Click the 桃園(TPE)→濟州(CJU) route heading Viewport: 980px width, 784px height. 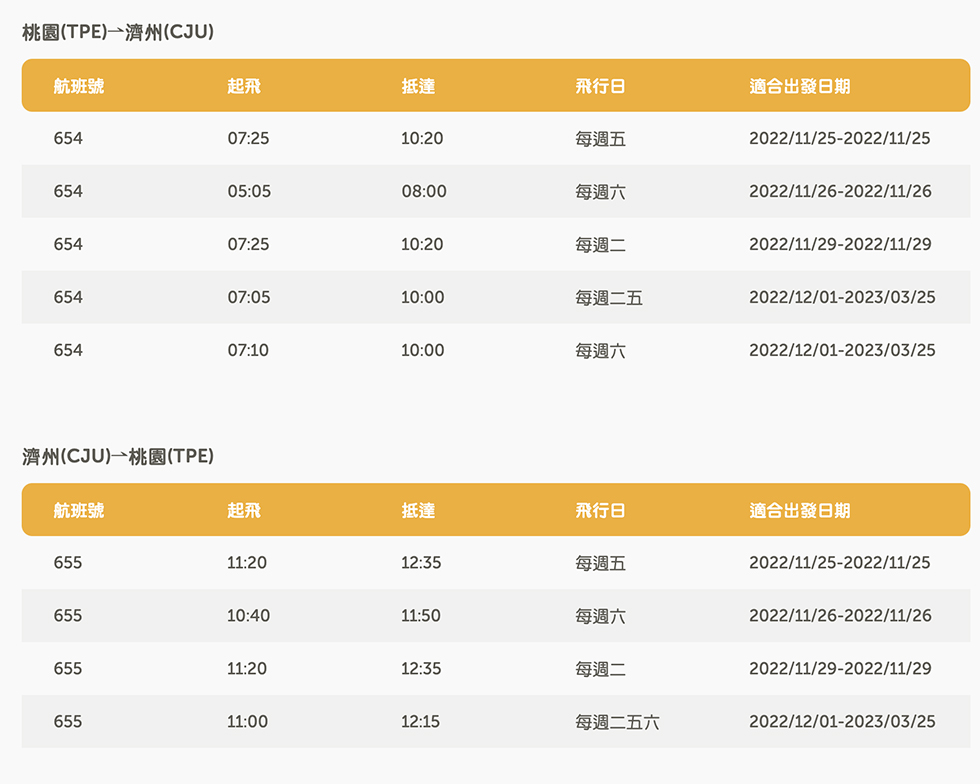(118, 32)
